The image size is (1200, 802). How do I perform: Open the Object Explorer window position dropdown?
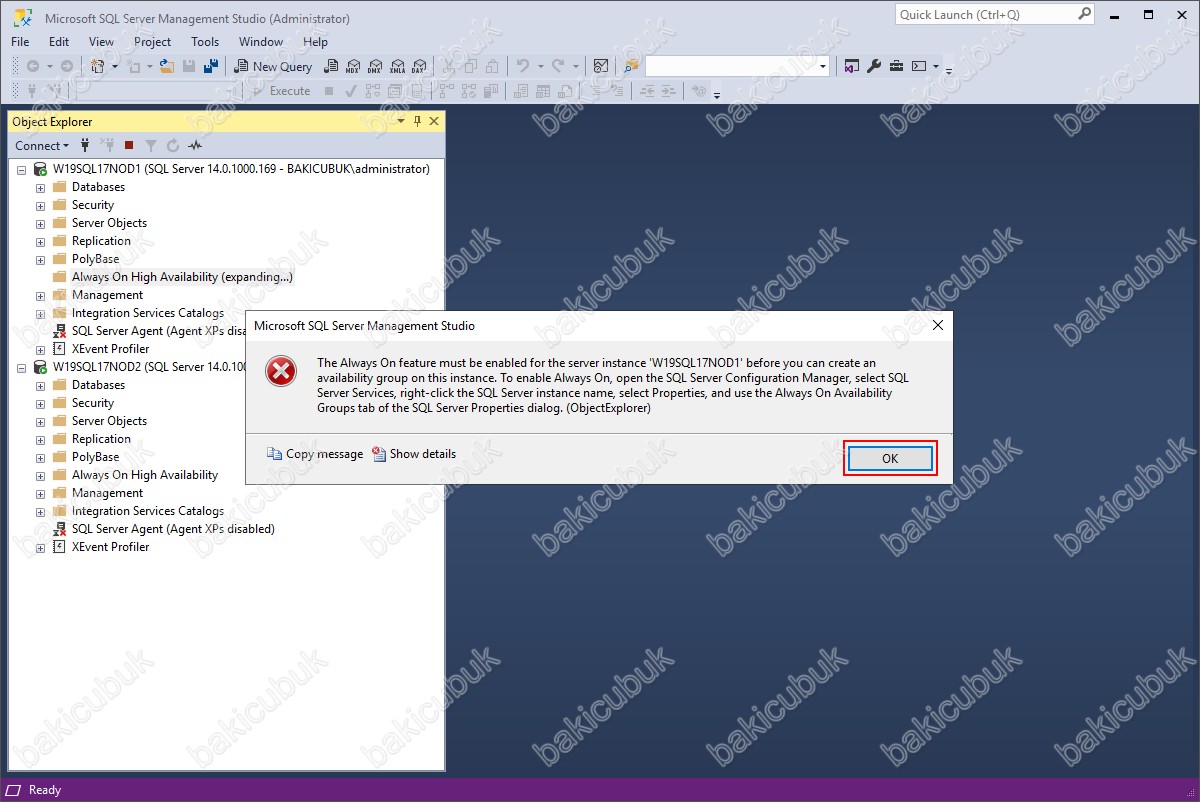click(x=401, y=121)
